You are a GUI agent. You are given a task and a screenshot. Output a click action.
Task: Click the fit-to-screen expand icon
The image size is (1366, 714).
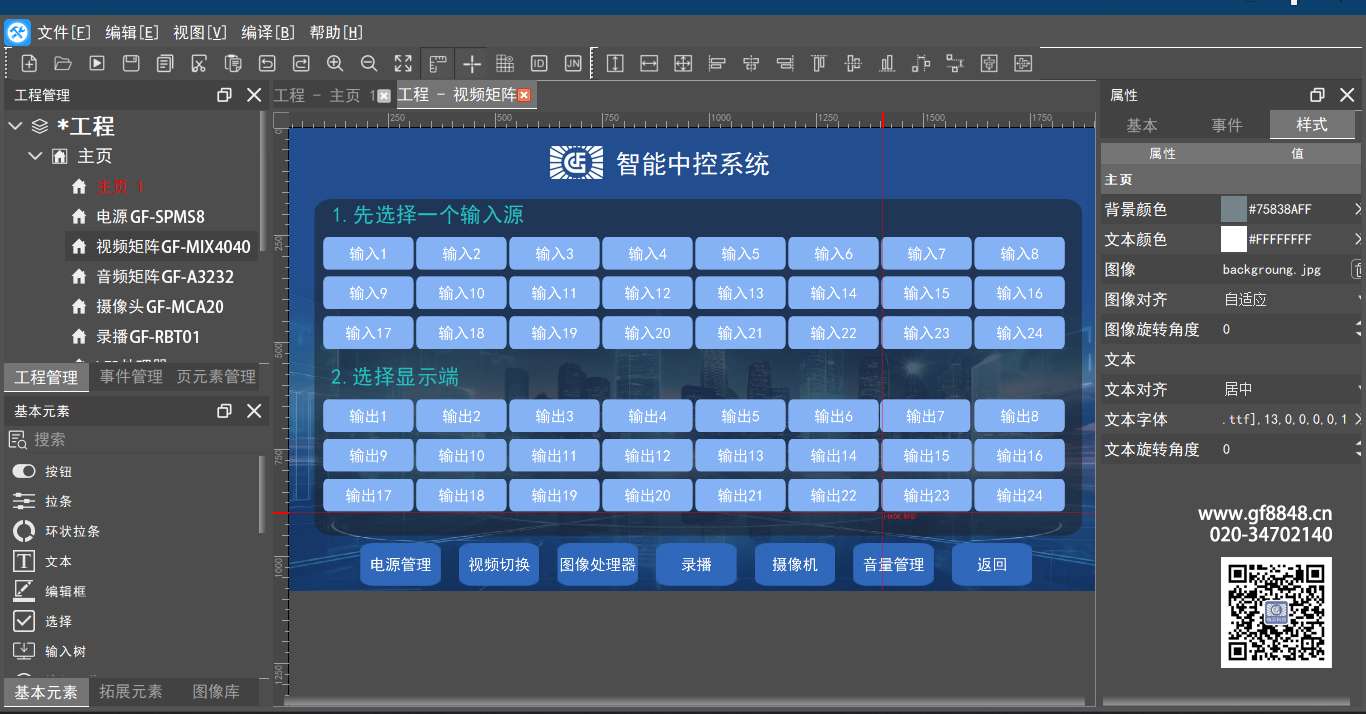coord(403,64)
